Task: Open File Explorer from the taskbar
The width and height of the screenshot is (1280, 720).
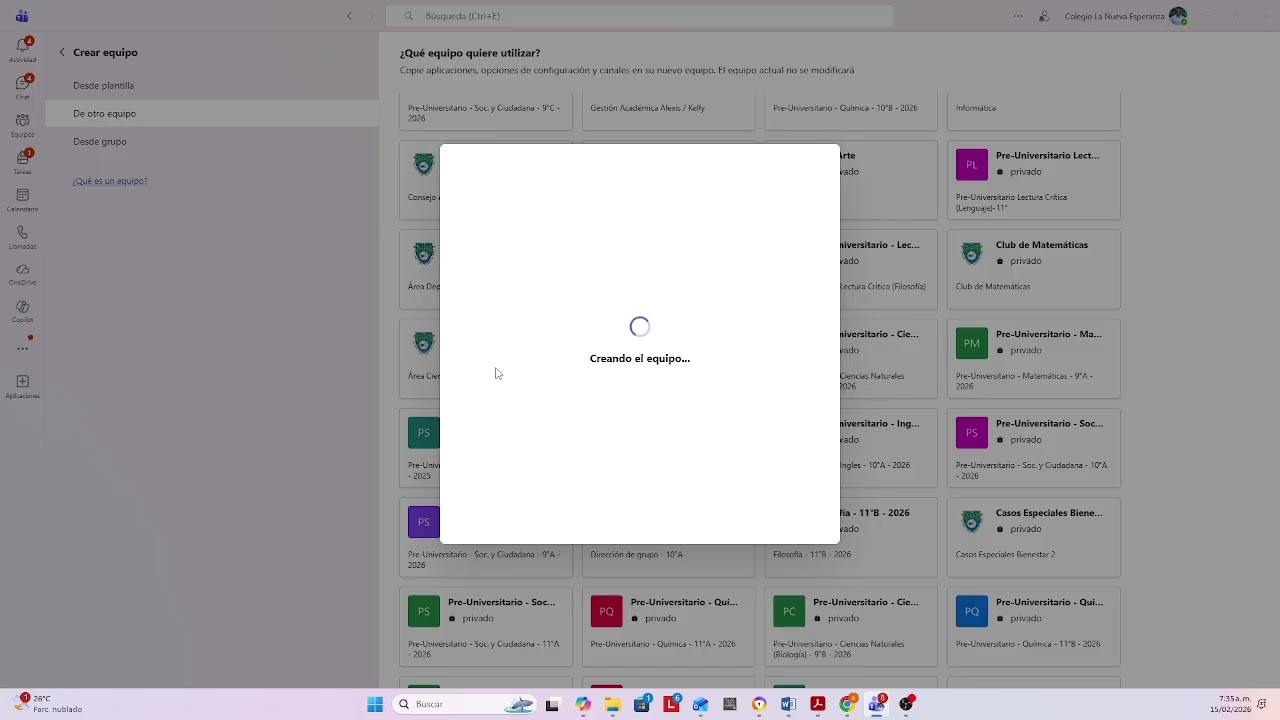Action: click(x=612, y=704)
